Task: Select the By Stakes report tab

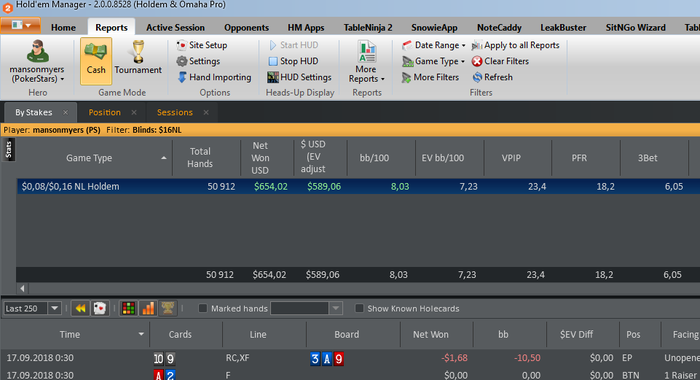Action: [33, 113]
